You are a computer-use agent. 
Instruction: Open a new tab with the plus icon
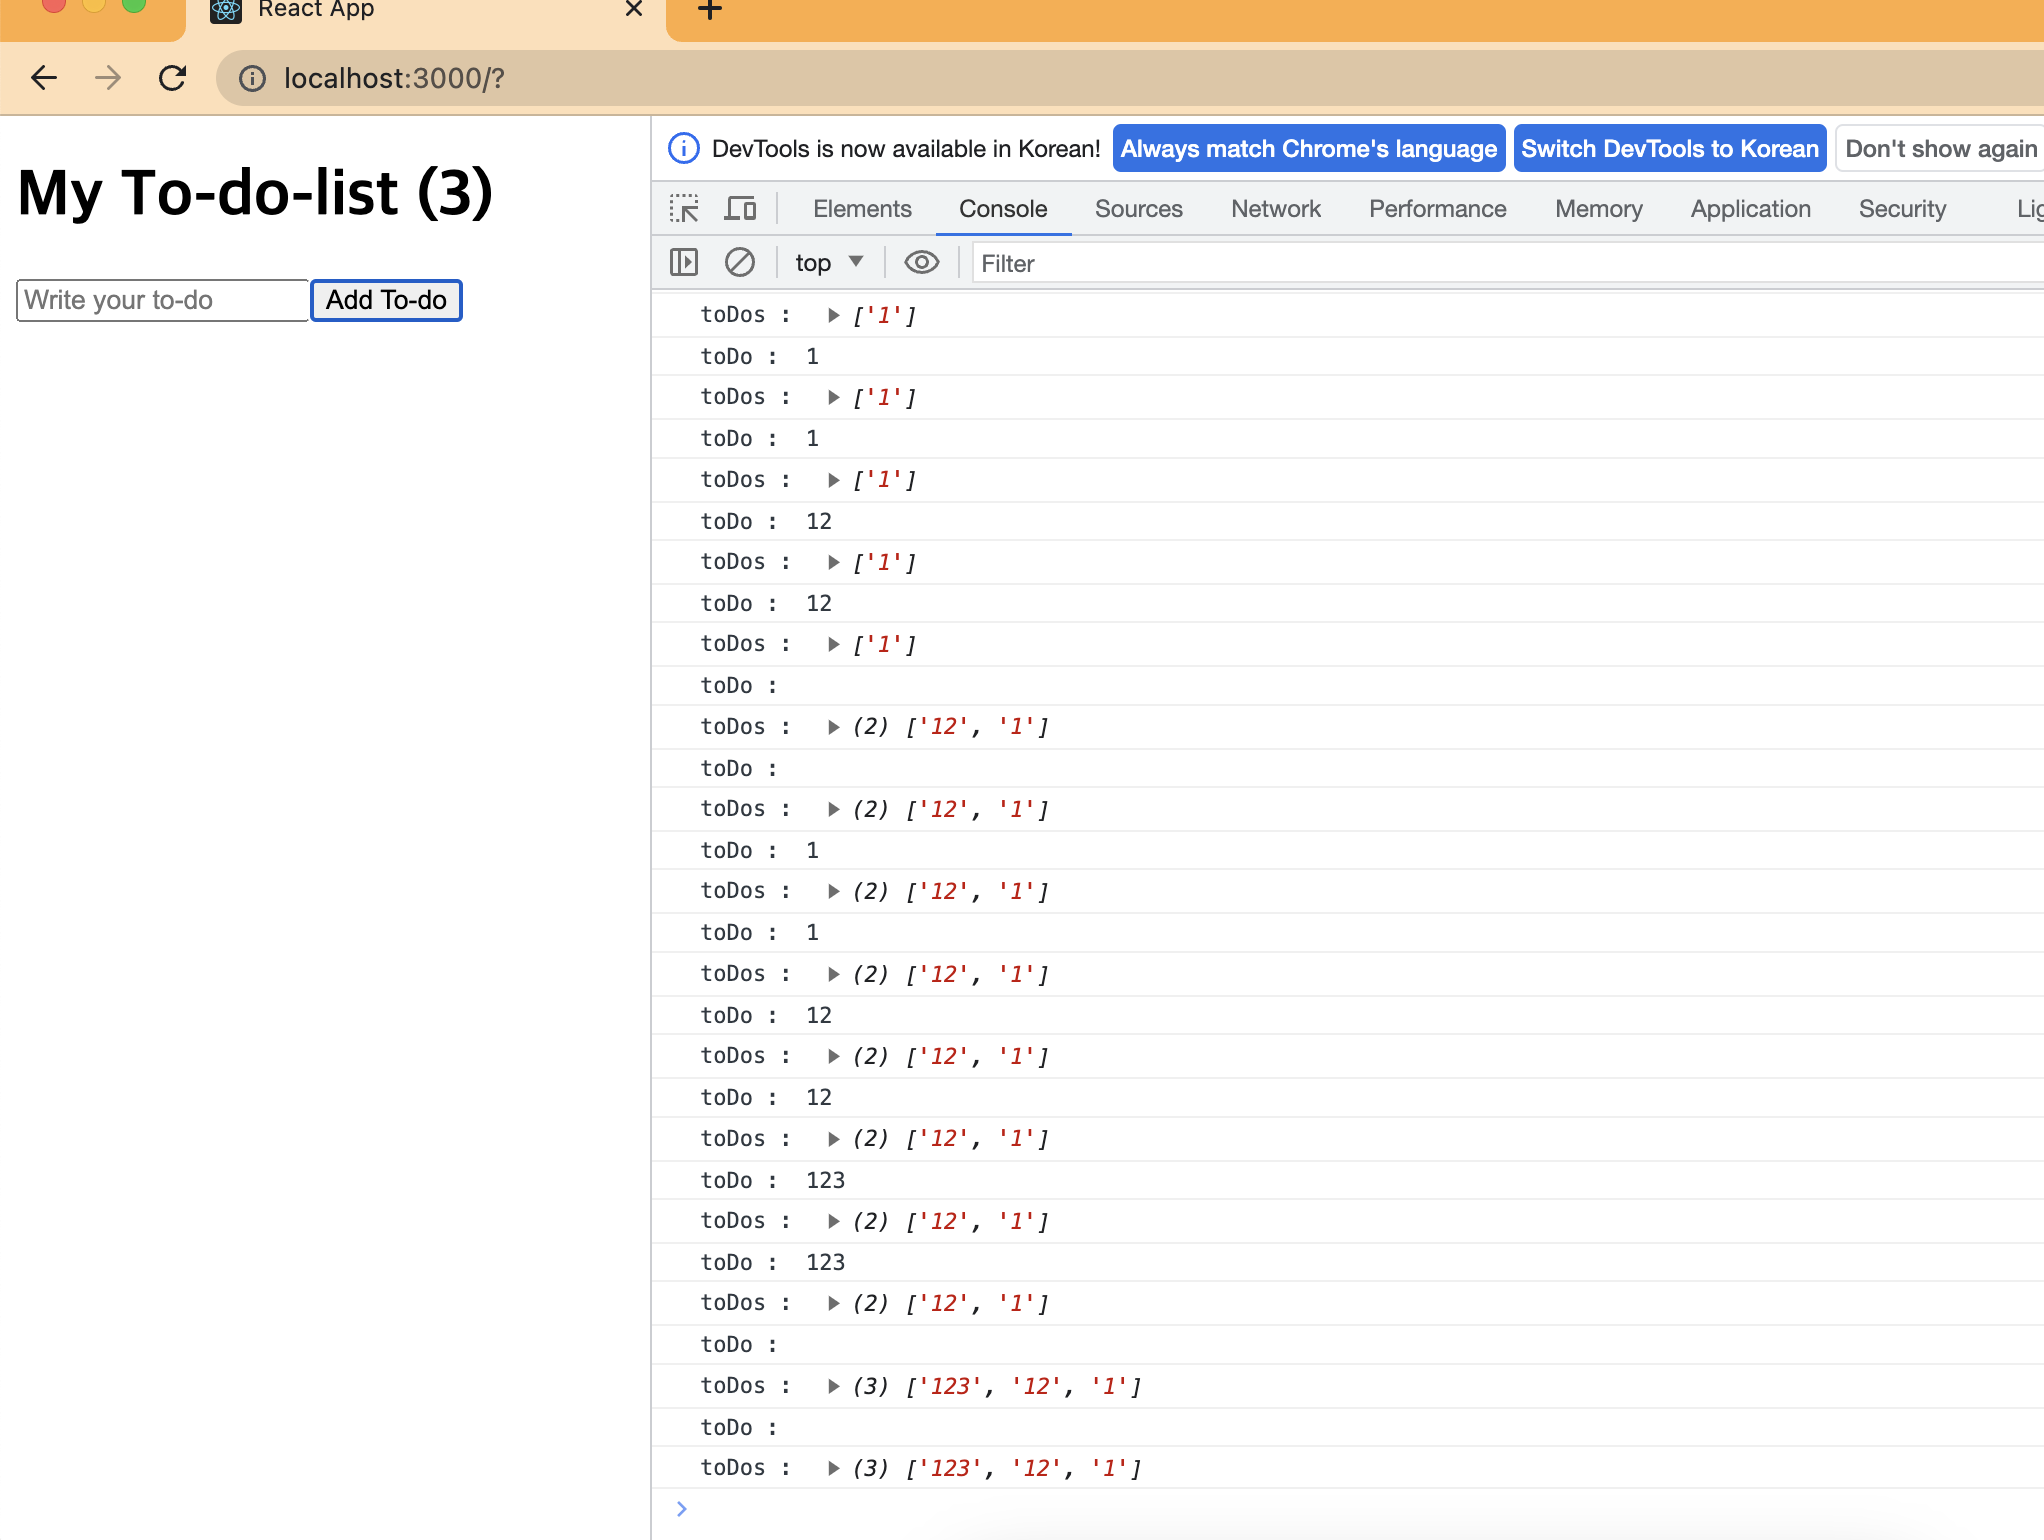click(x=709, y=10)
